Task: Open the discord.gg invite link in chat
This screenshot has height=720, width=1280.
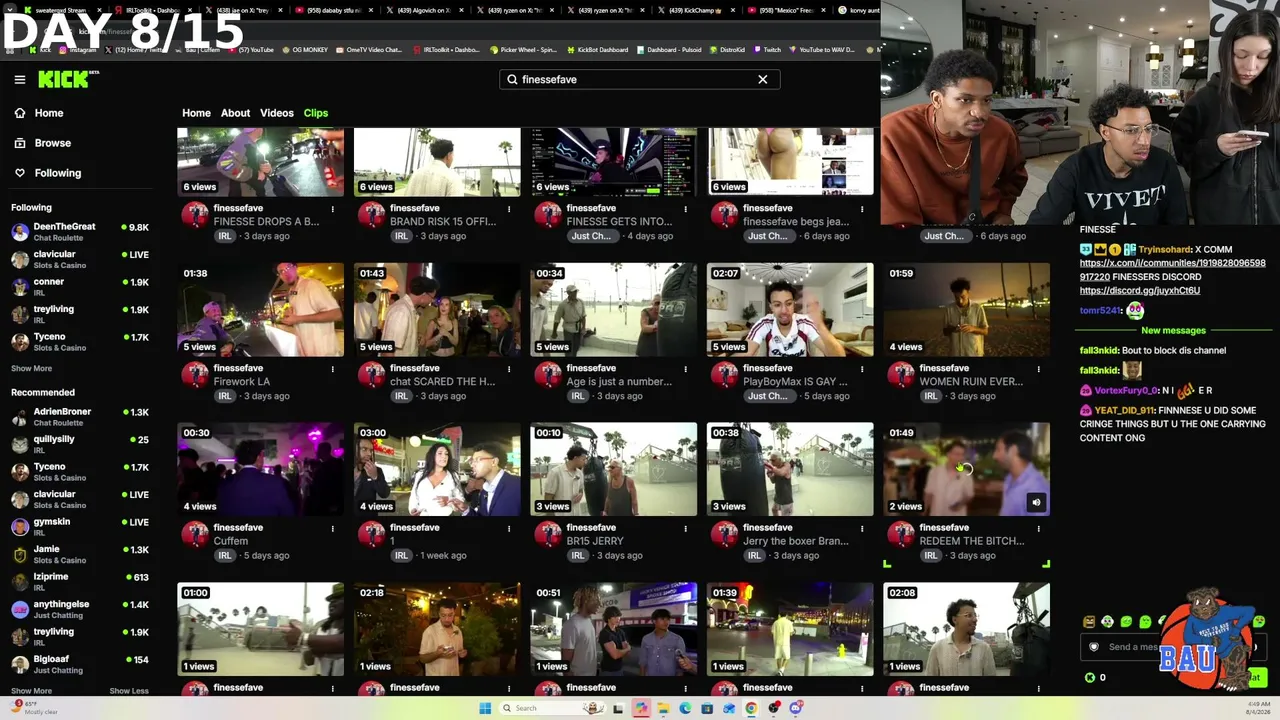Action: coord(1140,291)
